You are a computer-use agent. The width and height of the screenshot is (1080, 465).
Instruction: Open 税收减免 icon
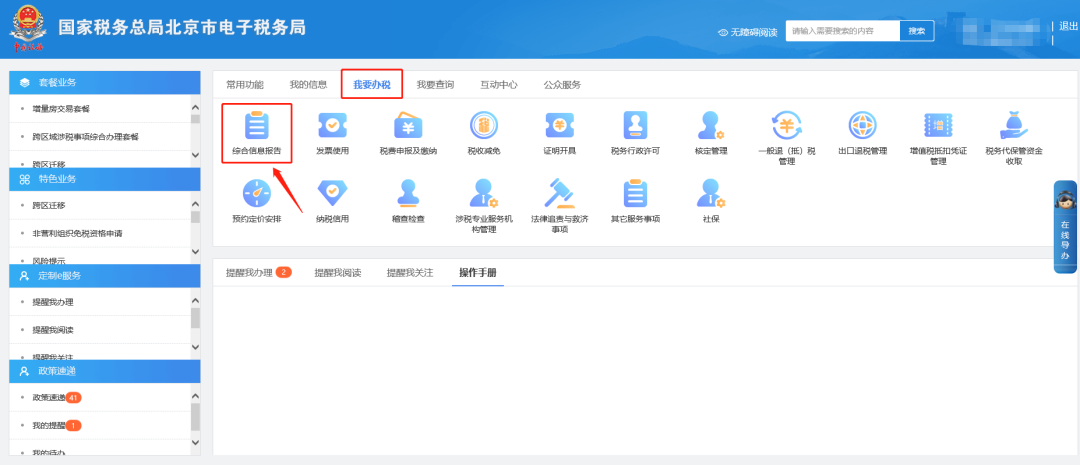pos(484,125)
